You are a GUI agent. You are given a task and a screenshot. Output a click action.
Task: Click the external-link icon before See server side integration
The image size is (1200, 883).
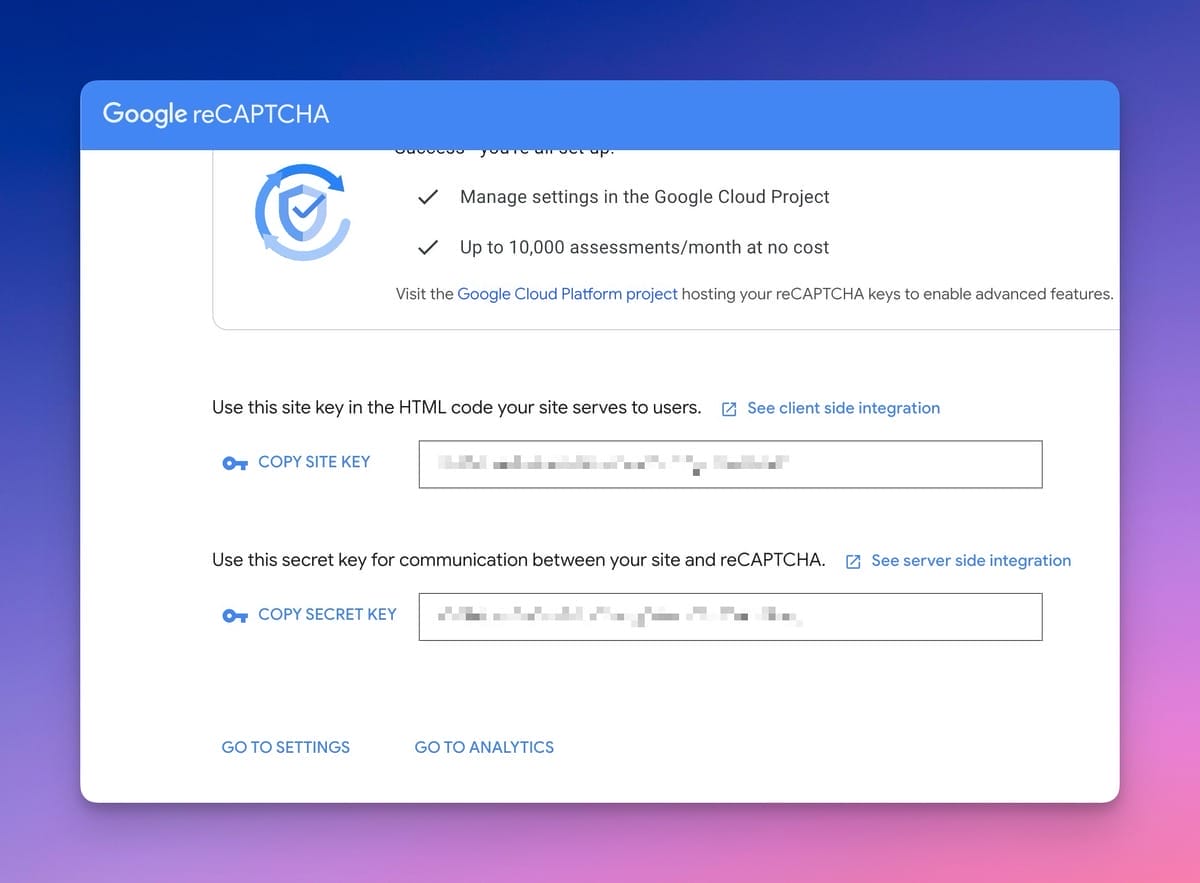[853, 561]
